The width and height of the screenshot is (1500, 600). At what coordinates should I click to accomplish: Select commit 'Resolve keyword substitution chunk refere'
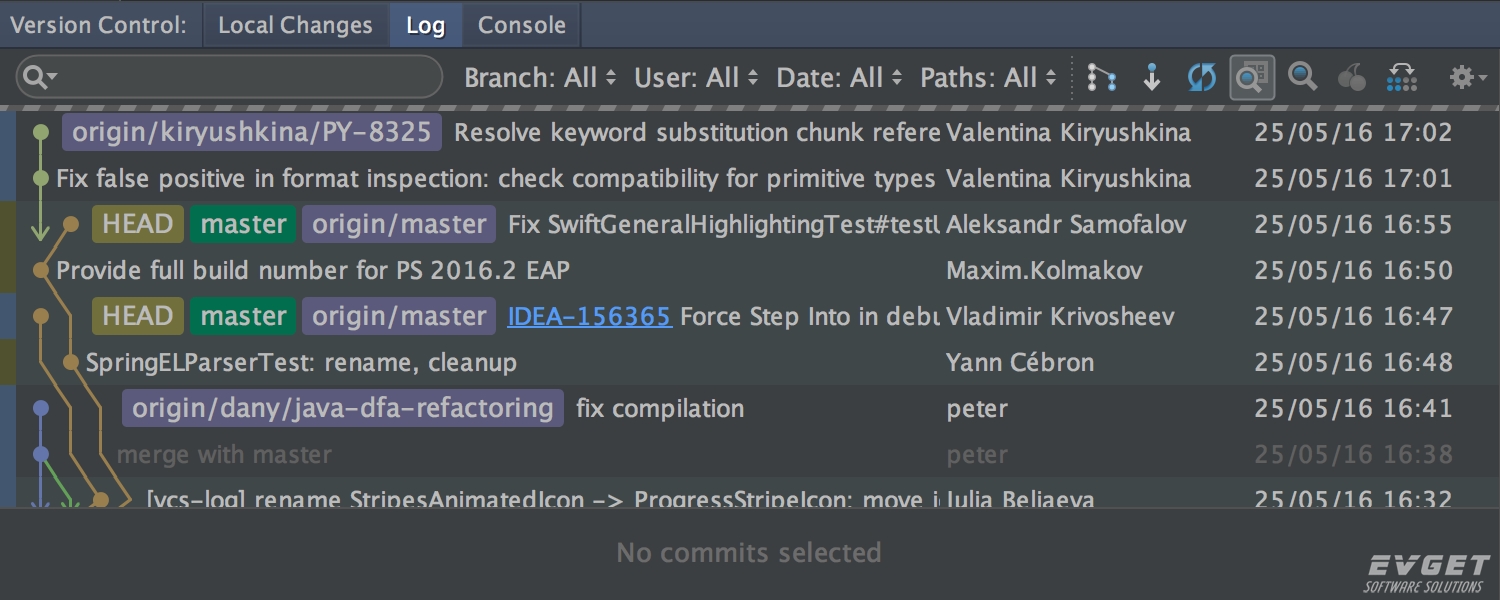click(x=697, y=133)
